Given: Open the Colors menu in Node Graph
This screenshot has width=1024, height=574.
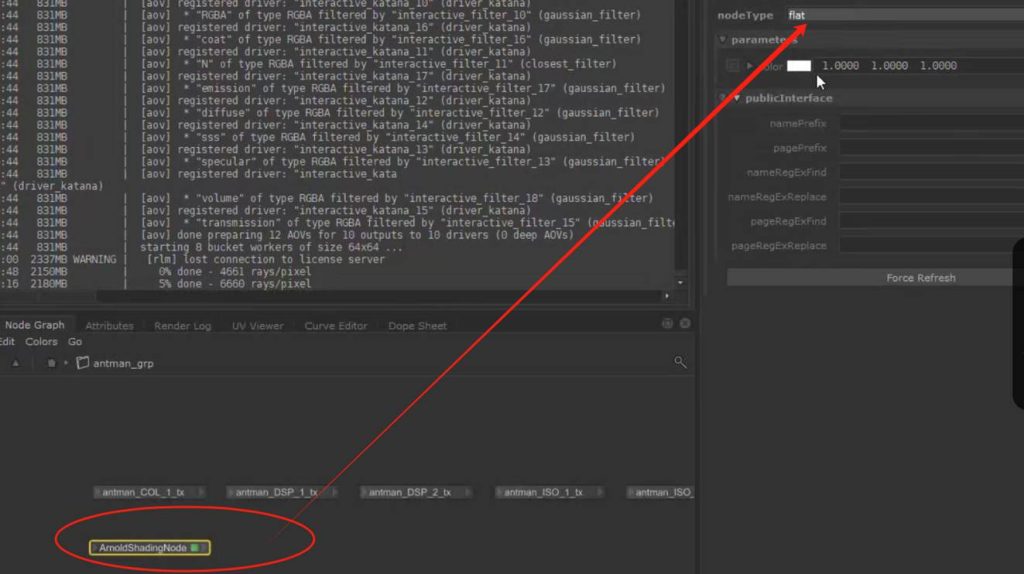Looking at the screenshot, I should pyautogui.click(x=41, y=342).
